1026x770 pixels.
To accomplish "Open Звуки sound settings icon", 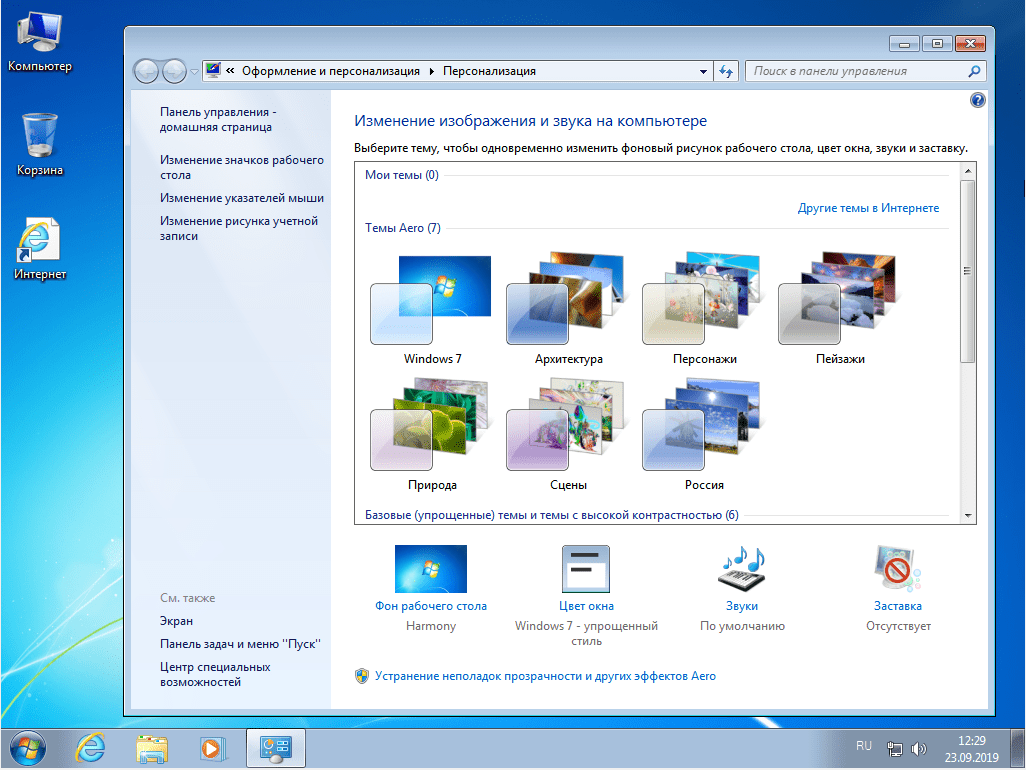I will click(742, 569).
